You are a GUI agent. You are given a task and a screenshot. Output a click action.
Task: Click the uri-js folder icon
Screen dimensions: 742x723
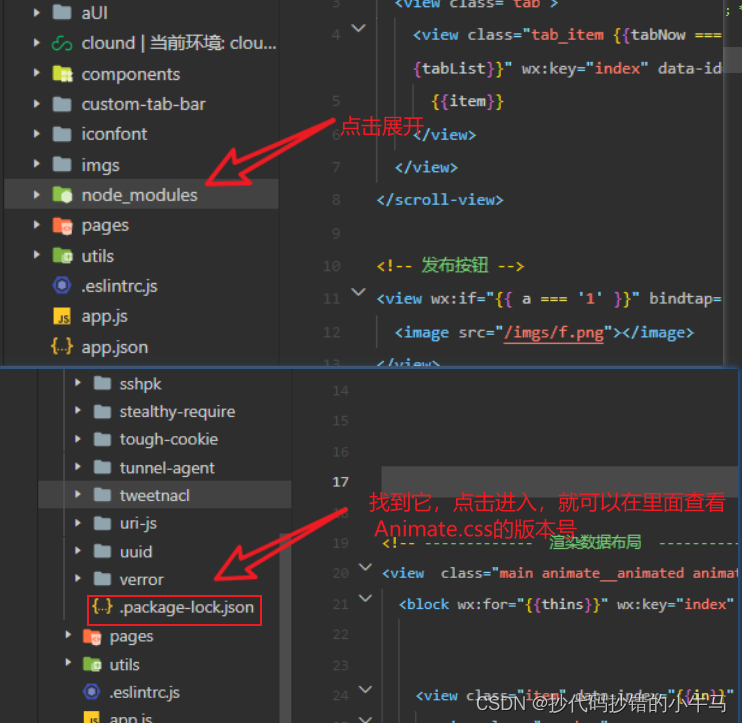[x=102, y=523]
